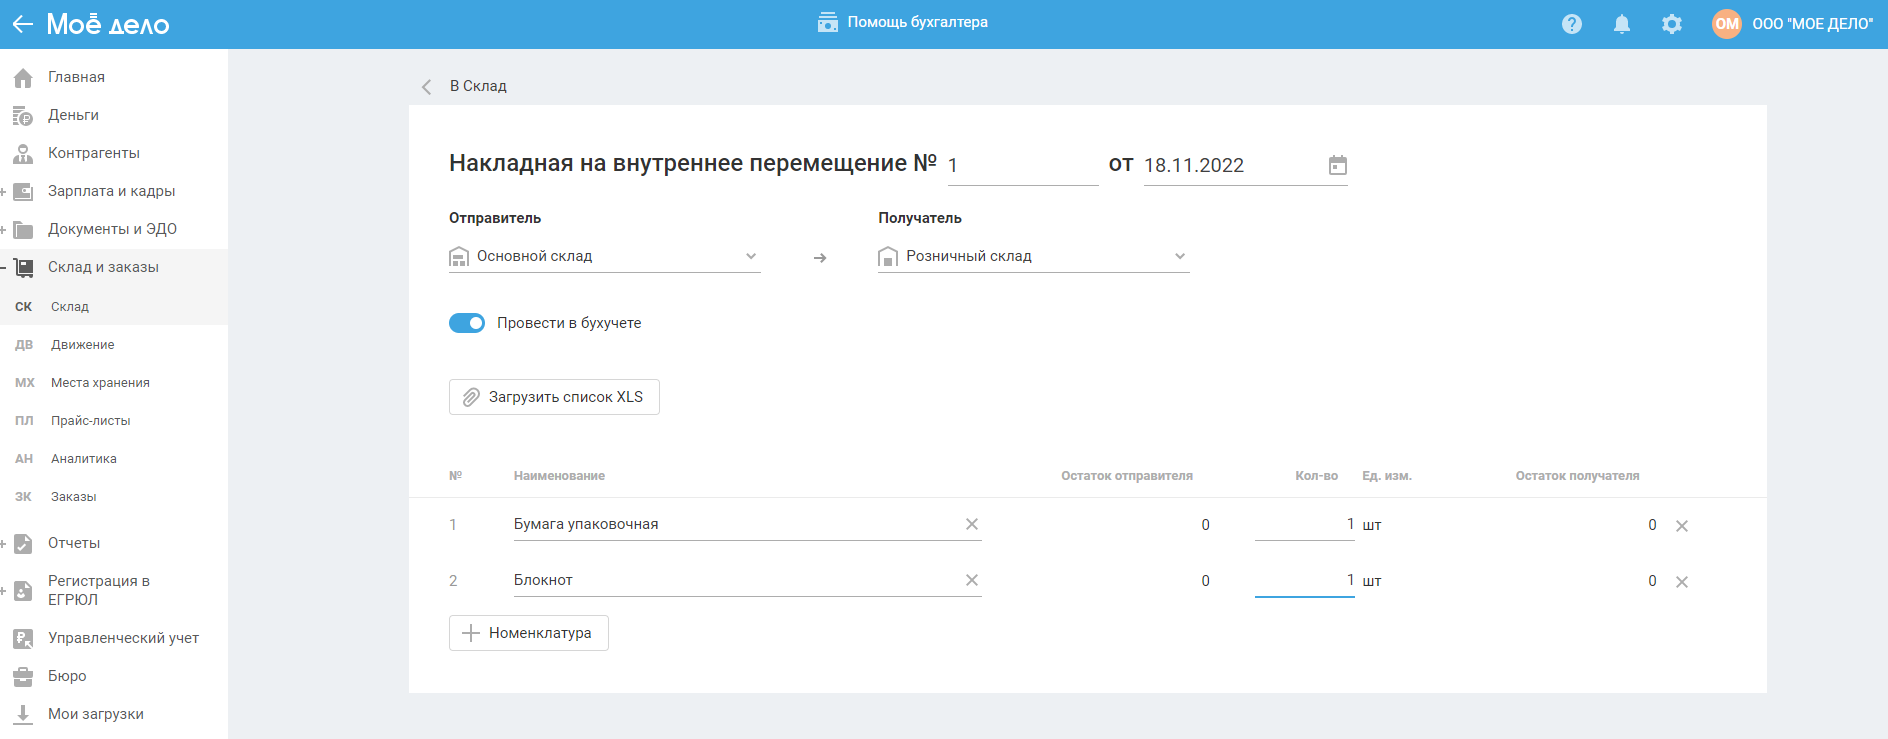Image resolution: width=1888 pixels, height=739 pixels.
Task: Click the calendar icon next to date
Action: (x=1337, y=165)
